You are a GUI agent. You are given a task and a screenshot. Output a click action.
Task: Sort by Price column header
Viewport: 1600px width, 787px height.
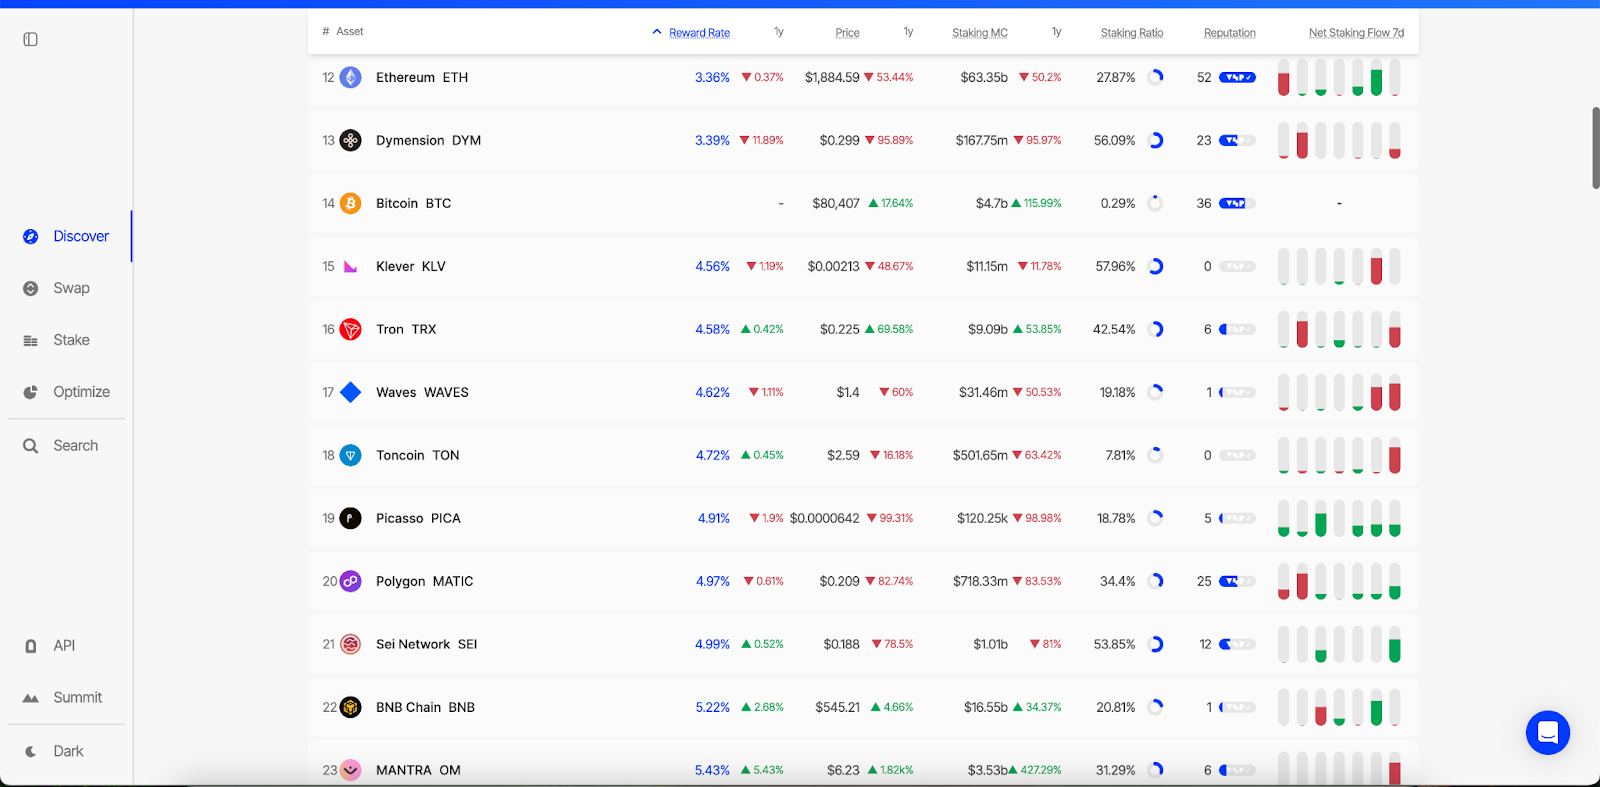tap(847, 33)
